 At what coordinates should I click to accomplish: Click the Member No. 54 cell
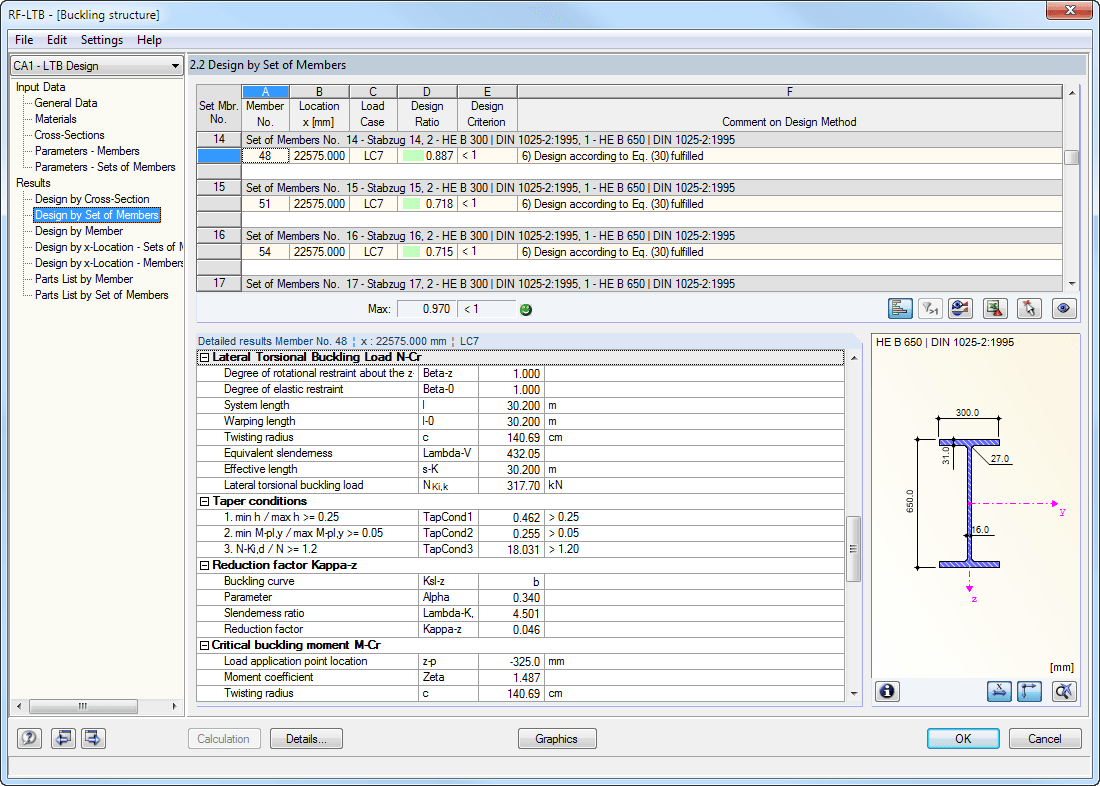[x=265, y=252]
